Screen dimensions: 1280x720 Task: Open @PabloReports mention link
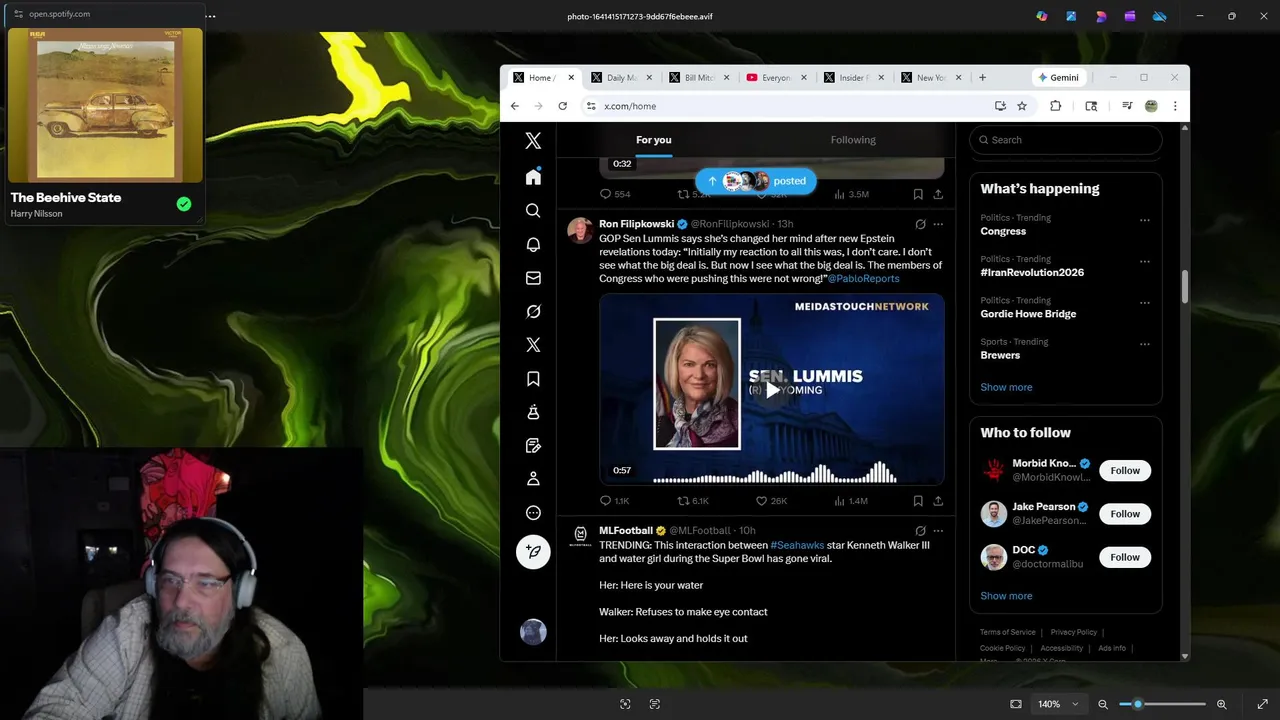tap(863, 279)
